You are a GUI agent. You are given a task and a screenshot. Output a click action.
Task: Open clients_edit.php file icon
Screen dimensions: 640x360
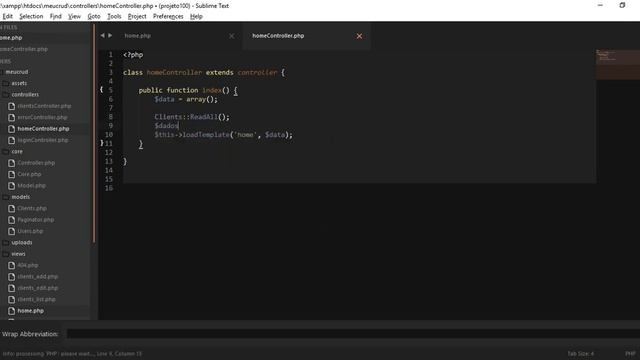tap(11, 288)
